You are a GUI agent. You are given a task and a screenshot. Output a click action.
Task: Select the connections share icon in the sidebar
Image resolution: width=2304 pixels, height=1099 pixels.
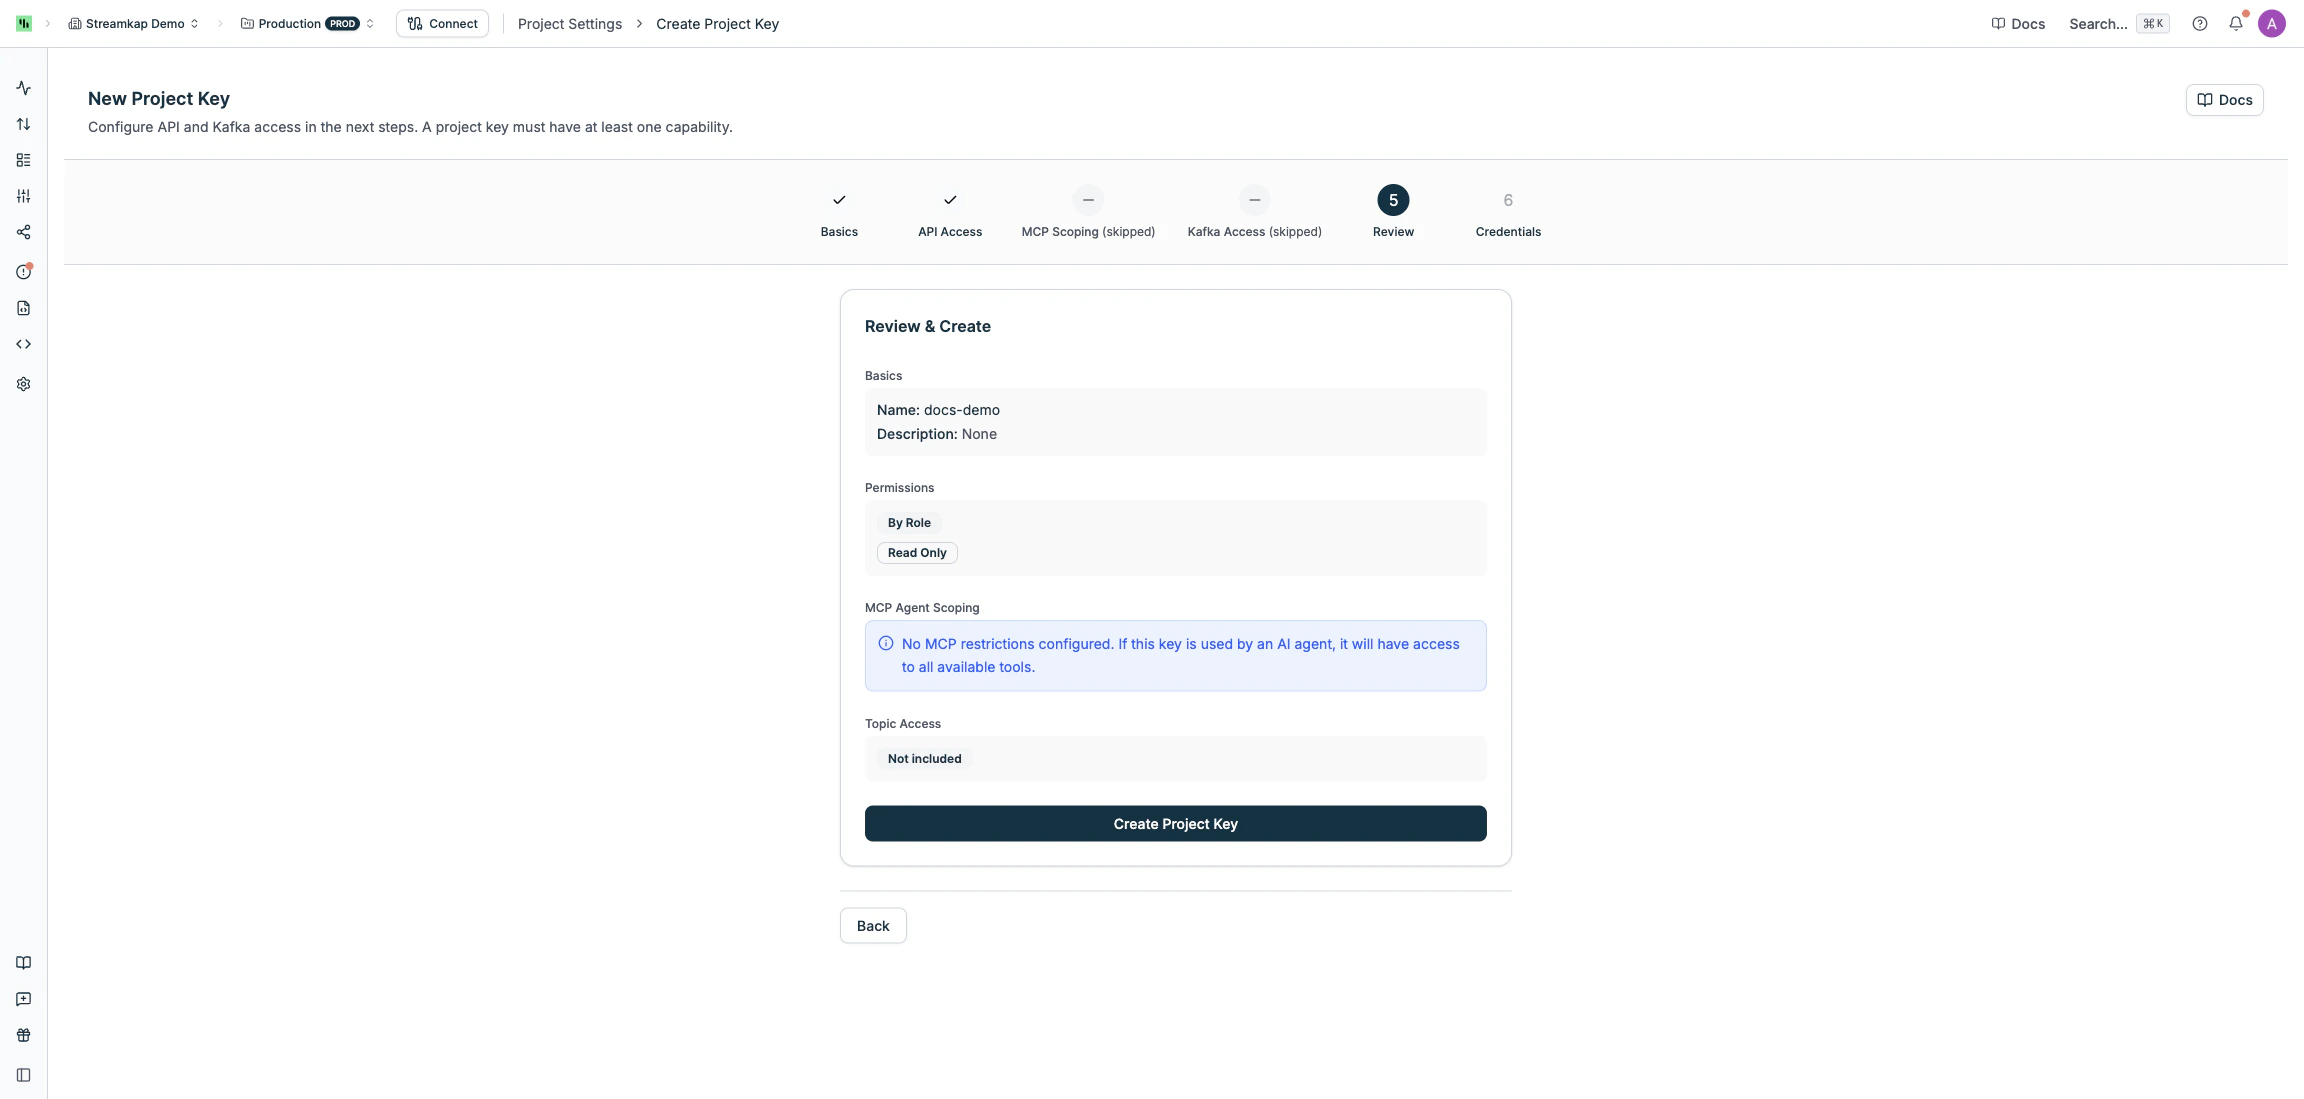coord(23,232)
